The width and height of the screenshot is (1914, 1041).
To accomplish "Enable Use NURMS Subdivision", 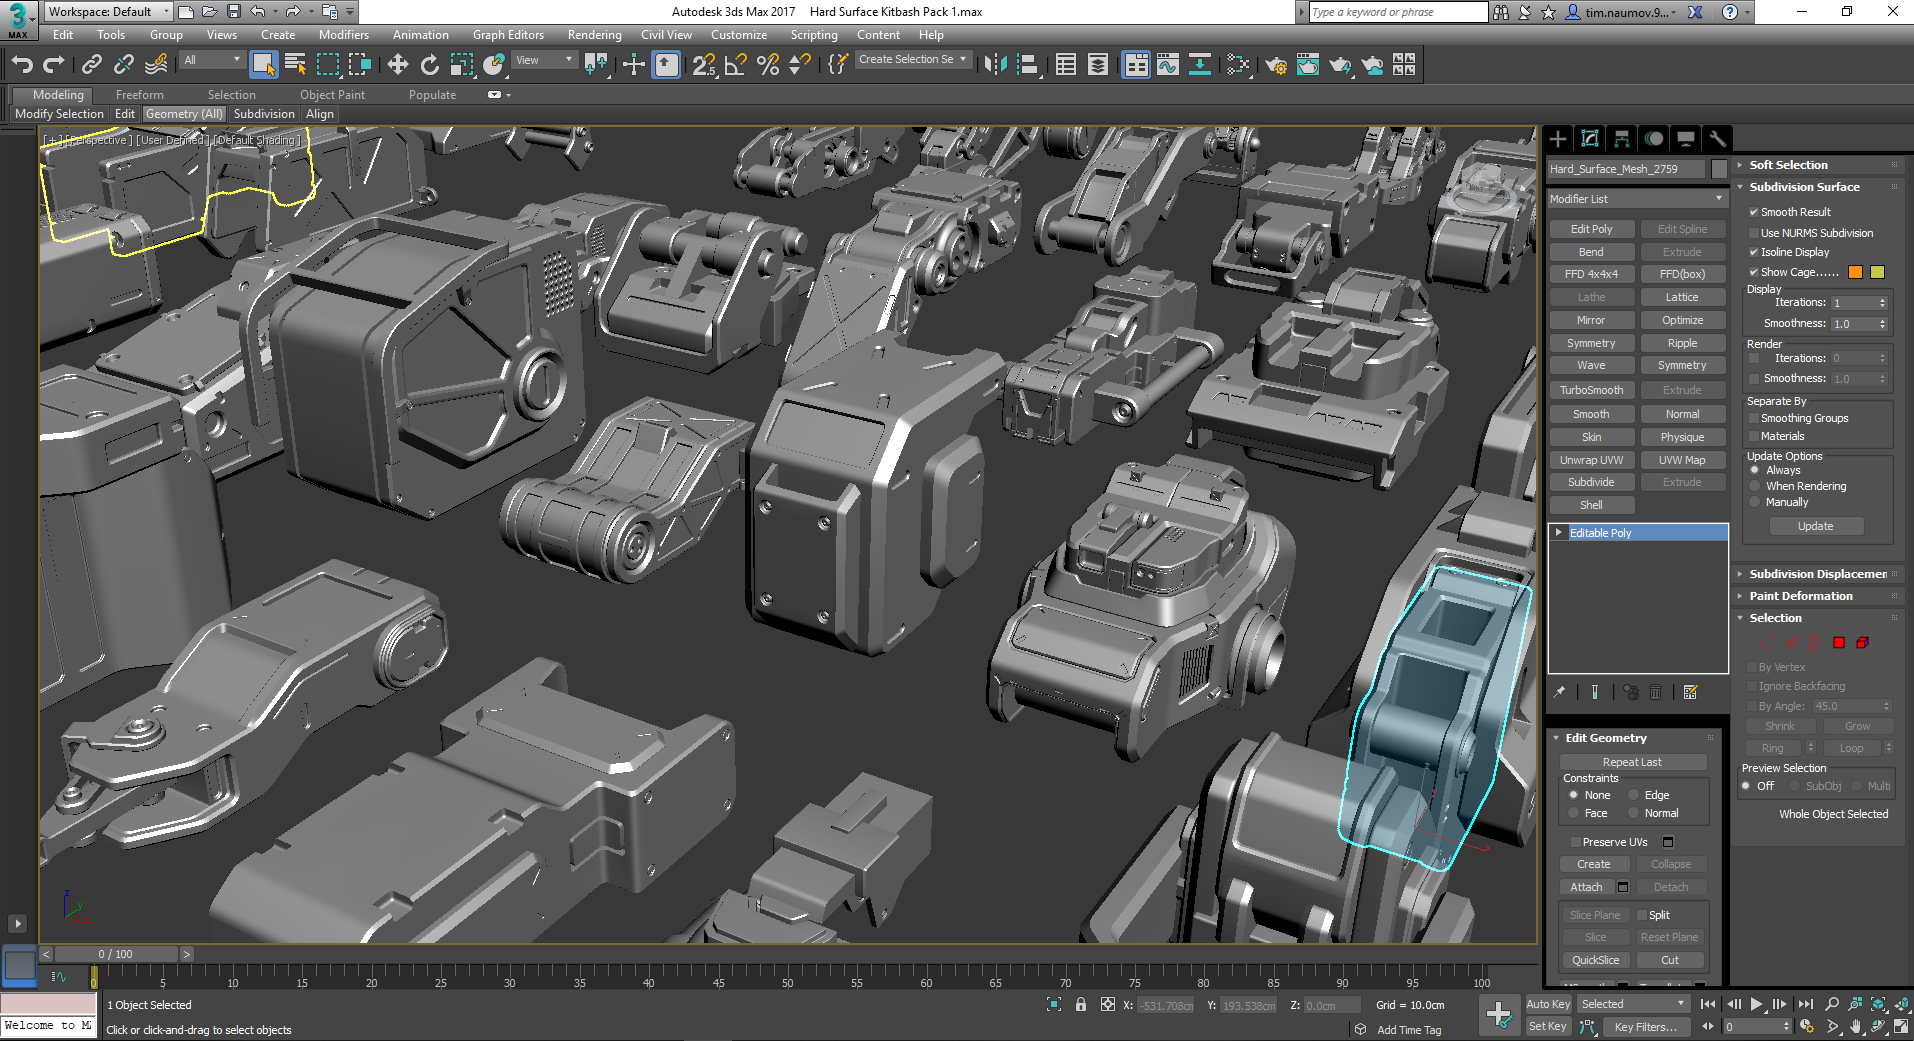I will pyautogui.click(x=1754, y=233).
